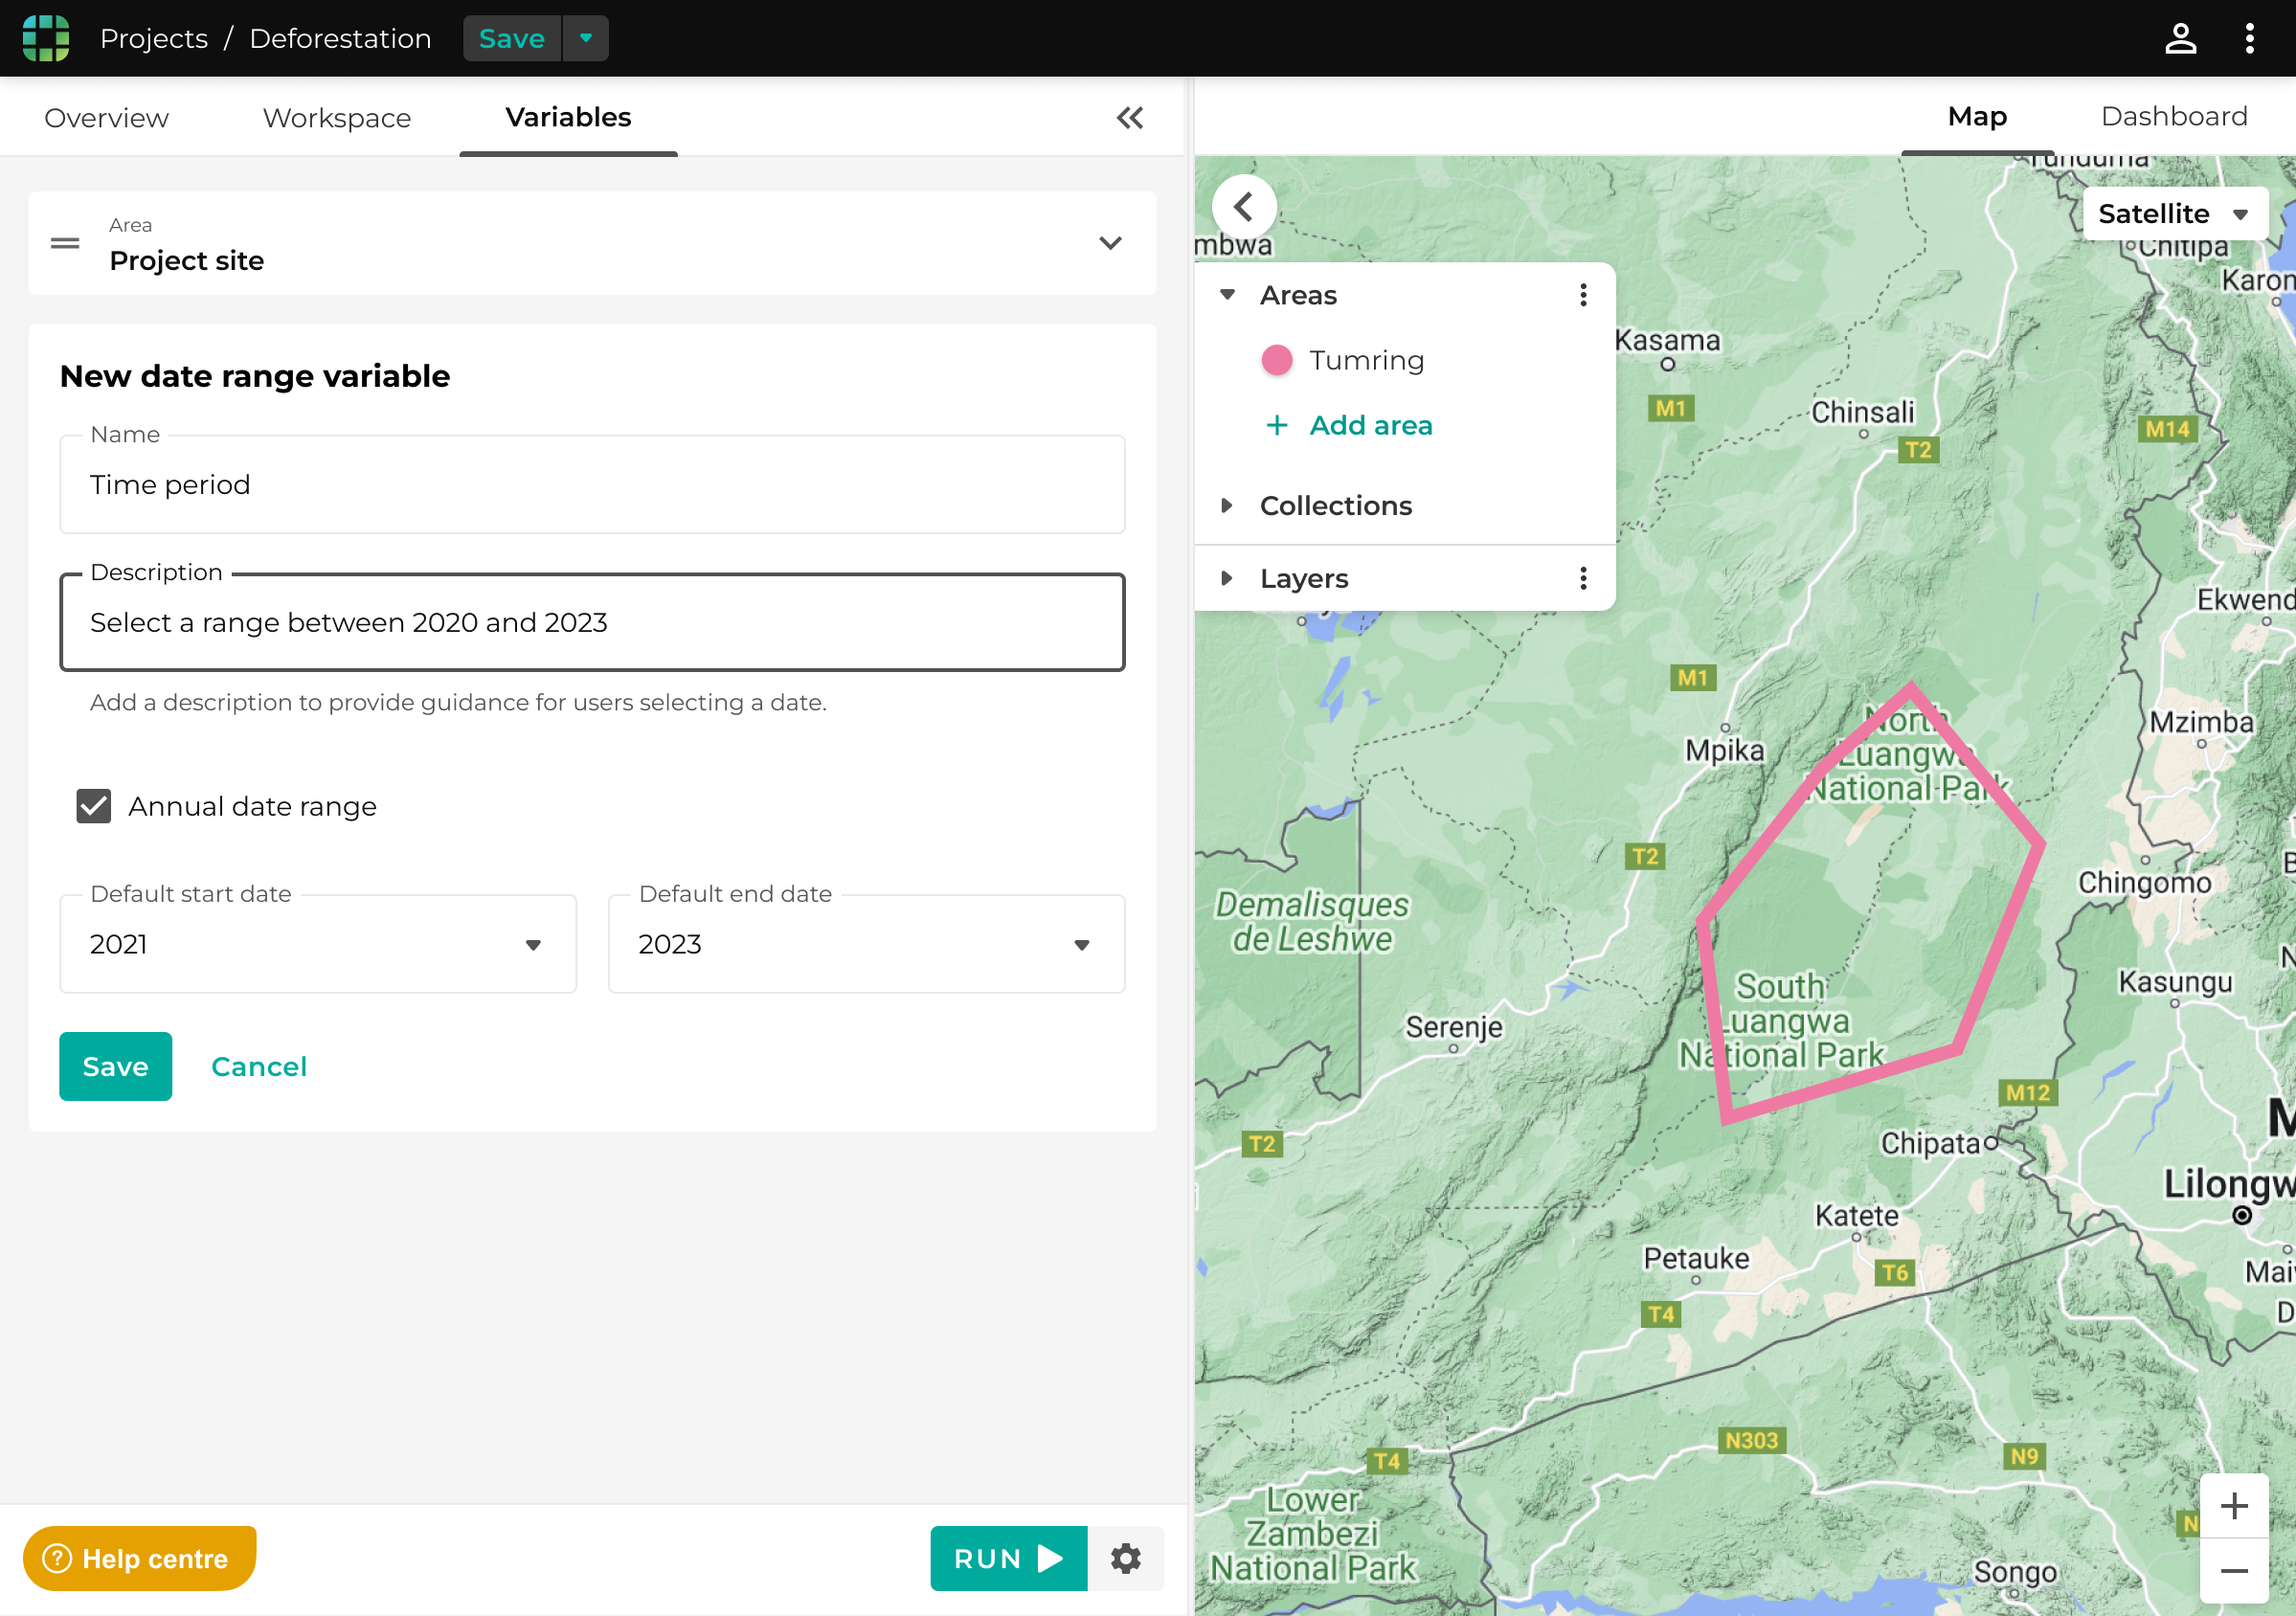
Task: Click the app logo icon
Action: [x=46, y=38]
